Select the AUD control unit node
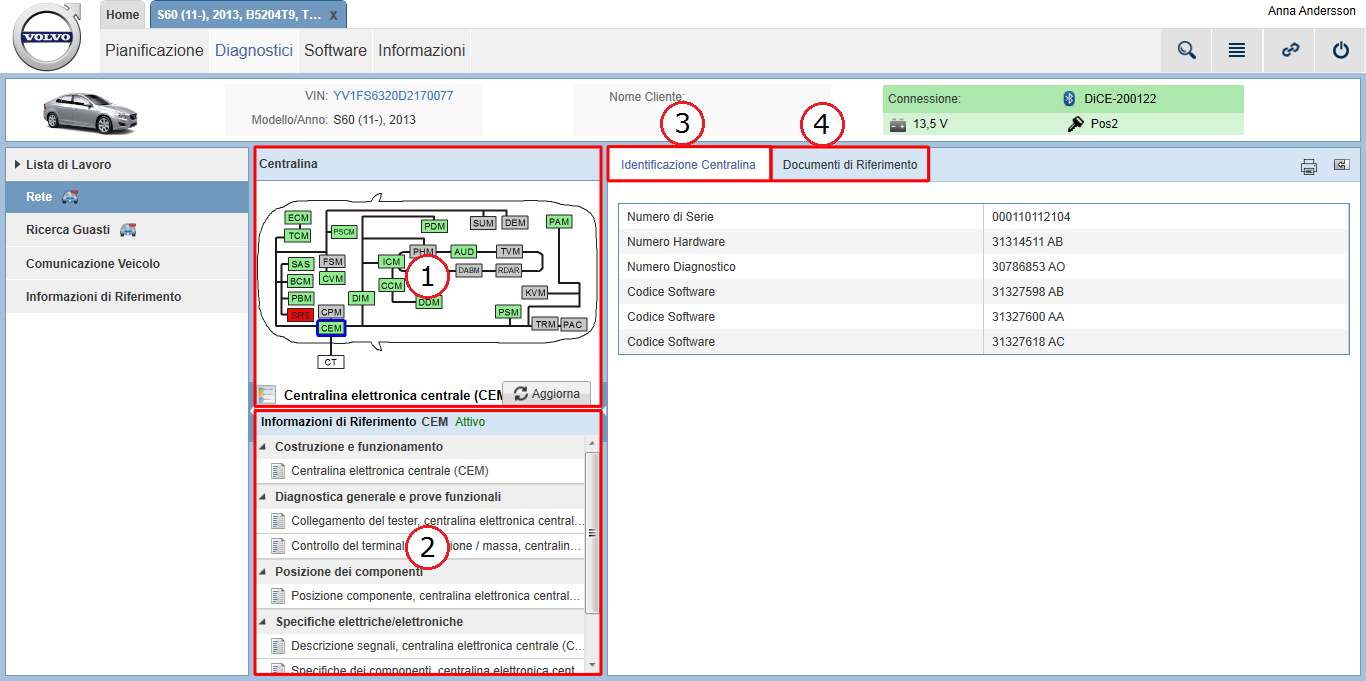Viewport: 1366px width, 681px height. click(x=464, y=252)
